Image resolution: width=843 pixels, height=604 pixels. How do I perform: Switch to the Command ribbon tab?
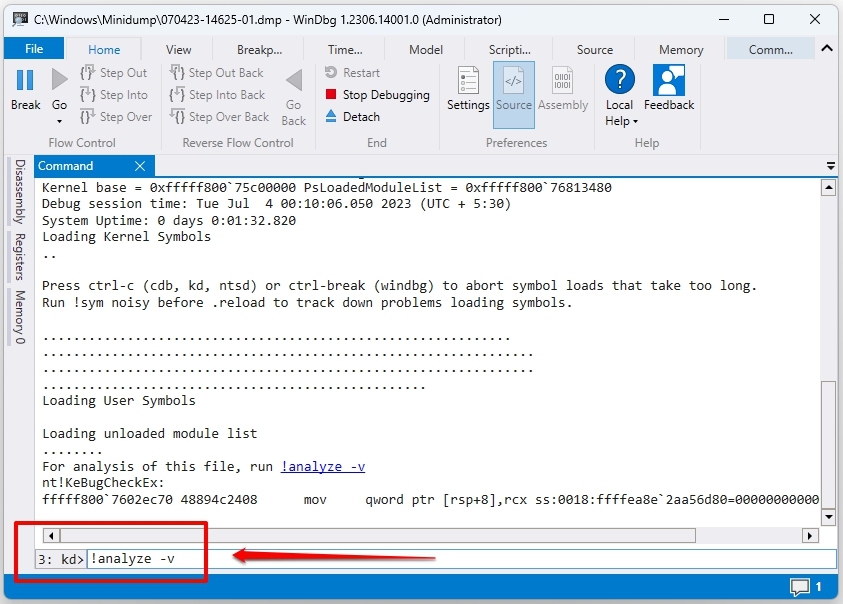tap(770, 49)
